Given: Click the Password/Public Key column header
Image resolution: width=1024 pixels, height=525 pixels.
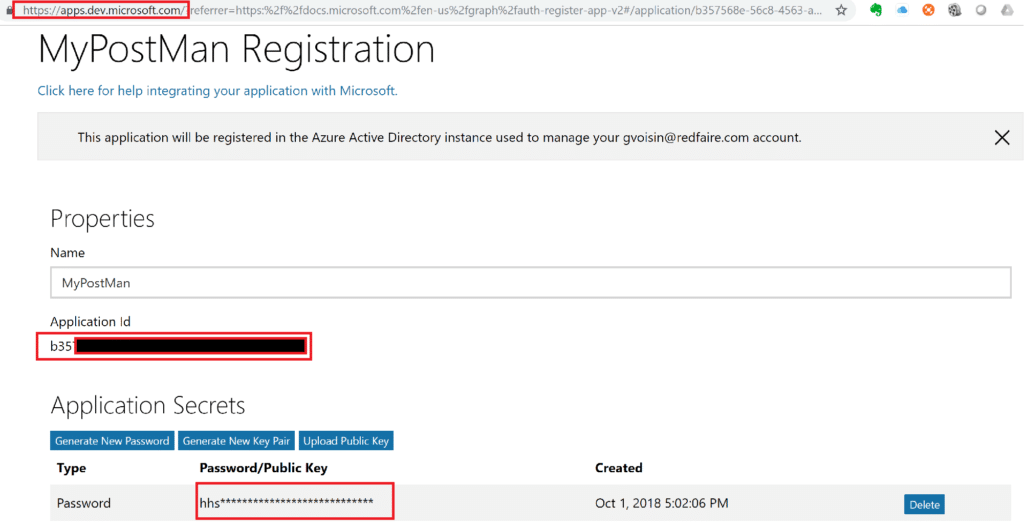Looking at the screenshot, I should [263, 468].
